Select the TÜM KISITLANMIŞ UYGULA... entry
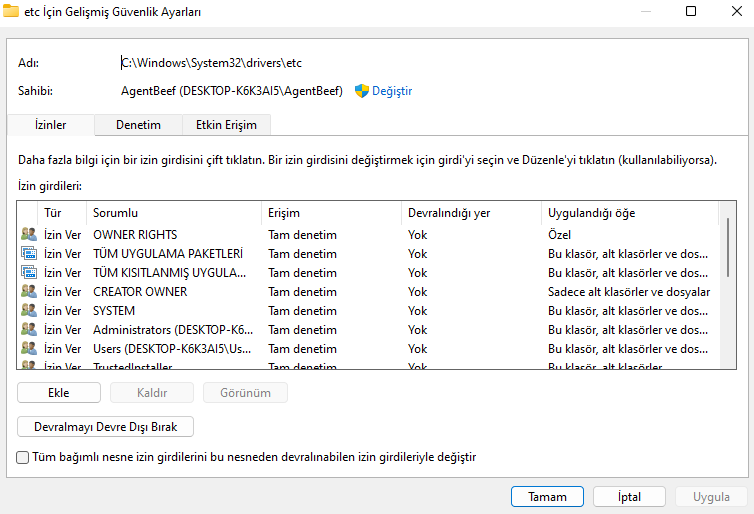Viewport: 754px width, 514px height. (x=369, y=273)
